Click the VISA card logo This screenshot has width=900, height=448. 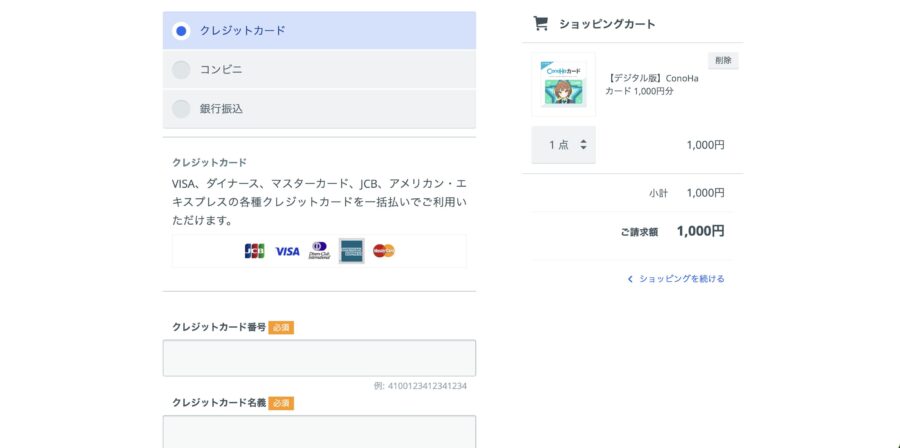(x=287, y=251)
